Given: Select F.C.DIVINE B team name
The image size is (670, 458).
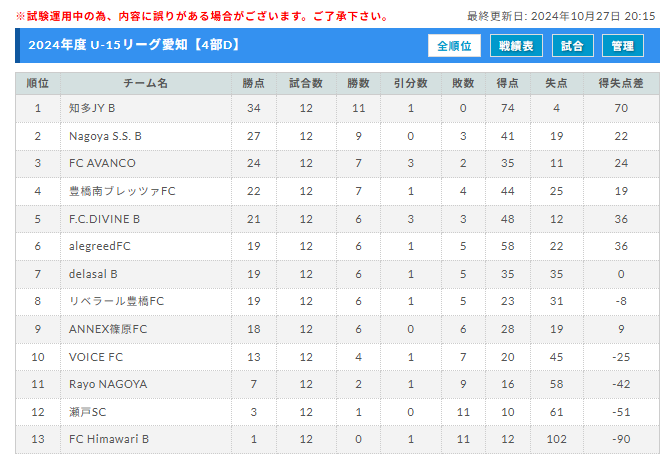Looking at the screenshot, I should pos(104,219).
